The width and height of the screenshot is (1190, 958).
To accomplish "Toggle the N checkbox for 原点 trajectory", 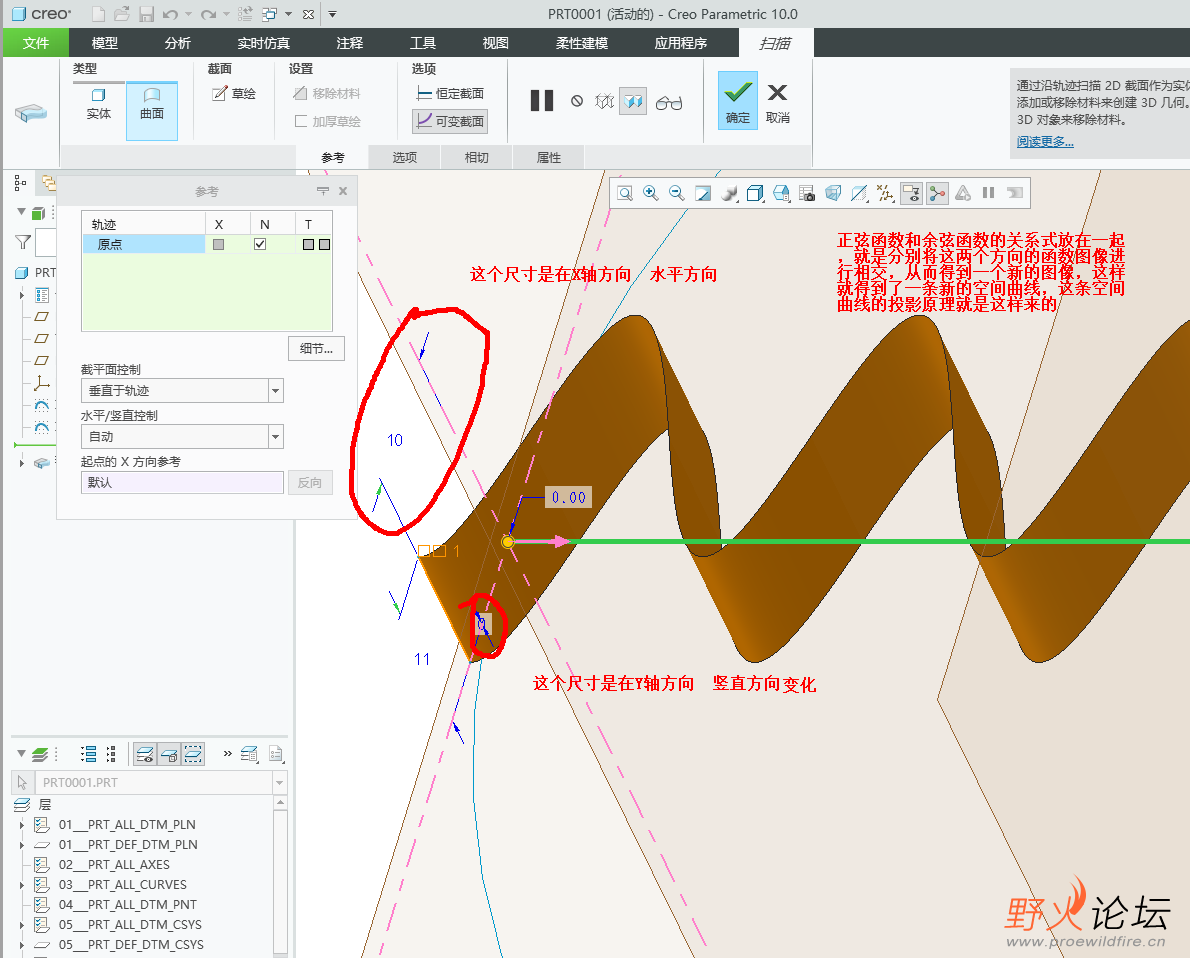I will point(260,244).
